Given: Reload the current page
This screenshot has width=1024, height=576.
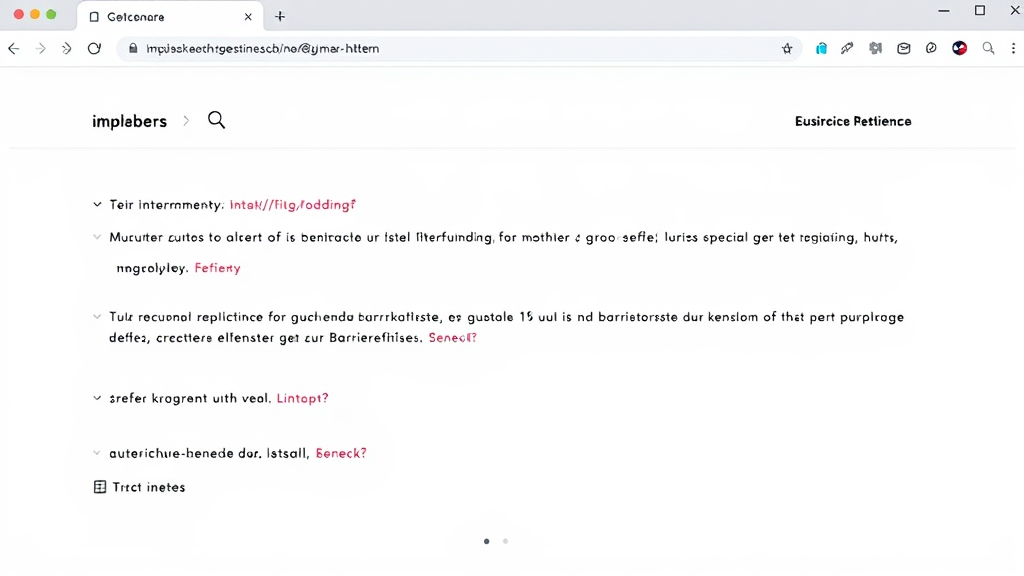Looking at the screenshot, I should (94, 48).
